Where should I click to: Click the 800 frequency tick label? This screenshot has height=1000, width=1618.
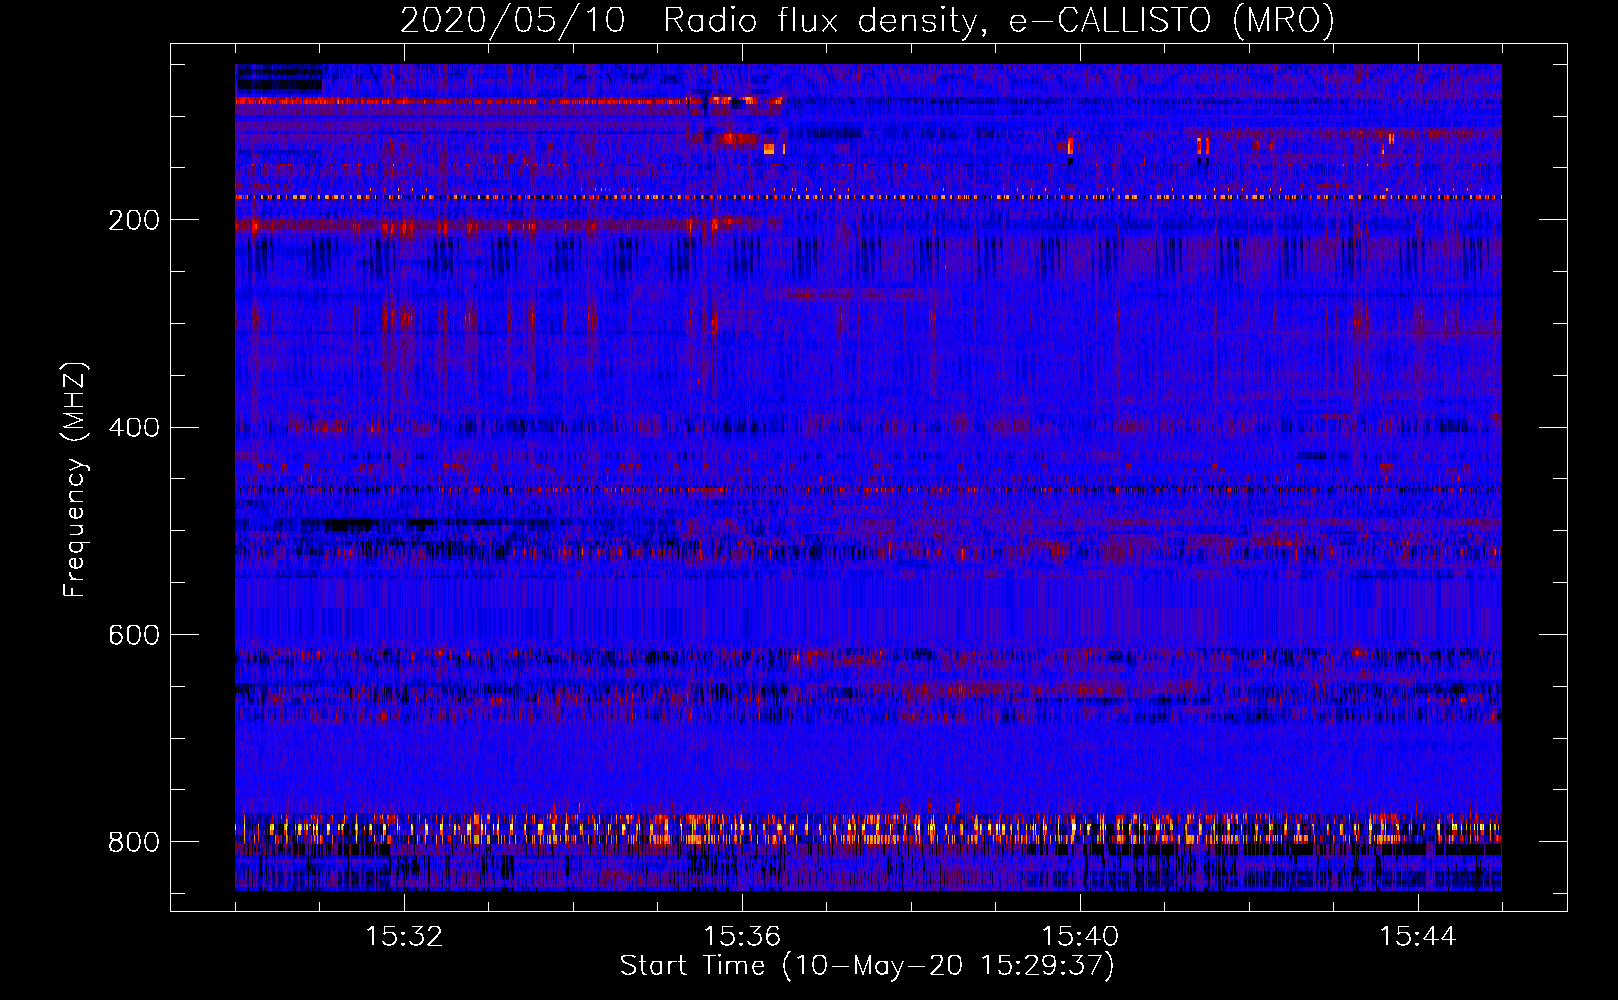(134, 842)
